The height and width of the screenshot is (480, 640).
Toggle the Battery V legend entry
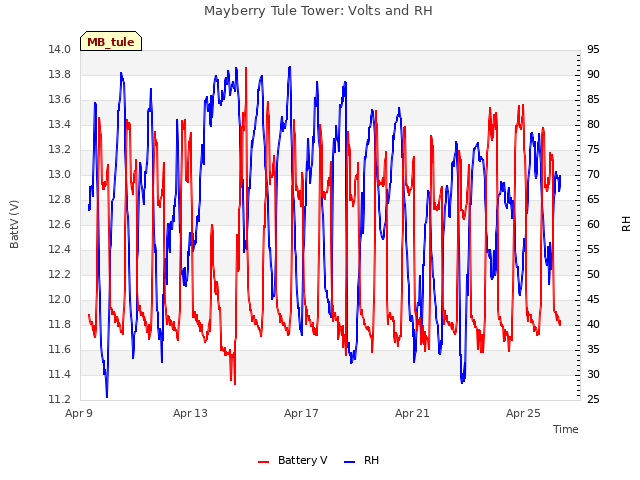pyautogui.click(x=293, y=460)
